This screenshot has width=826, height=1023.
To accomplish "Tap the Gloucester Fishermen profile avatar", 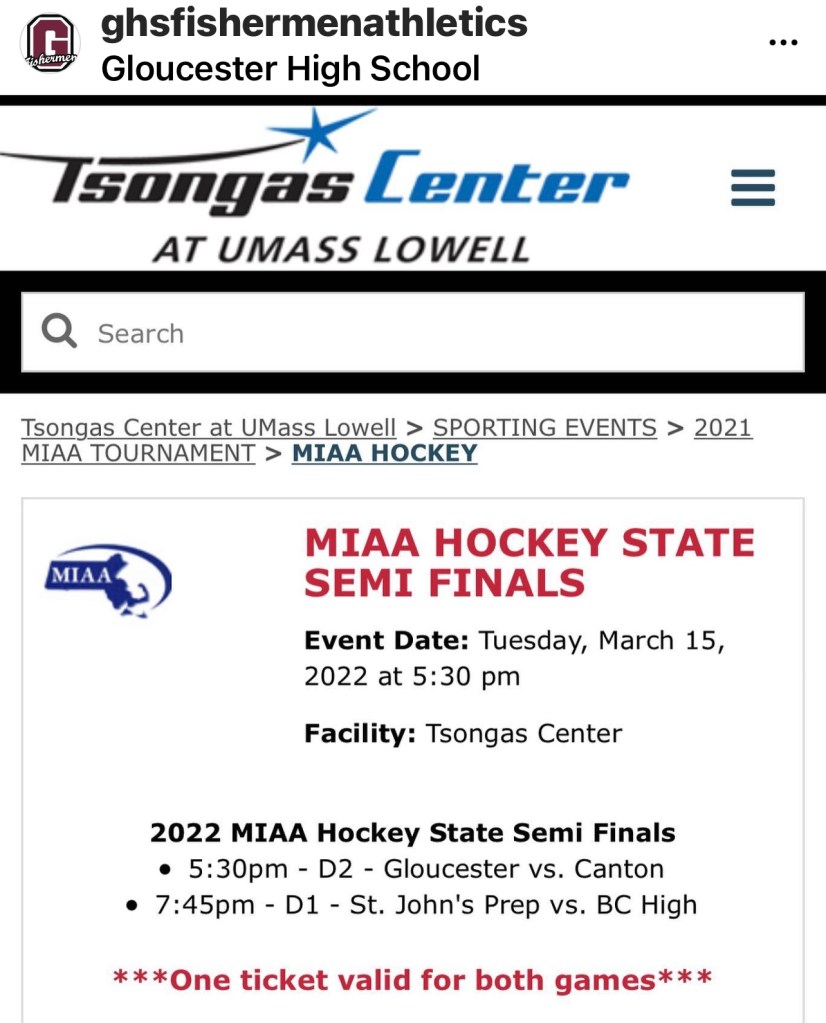I will point(51,44).
